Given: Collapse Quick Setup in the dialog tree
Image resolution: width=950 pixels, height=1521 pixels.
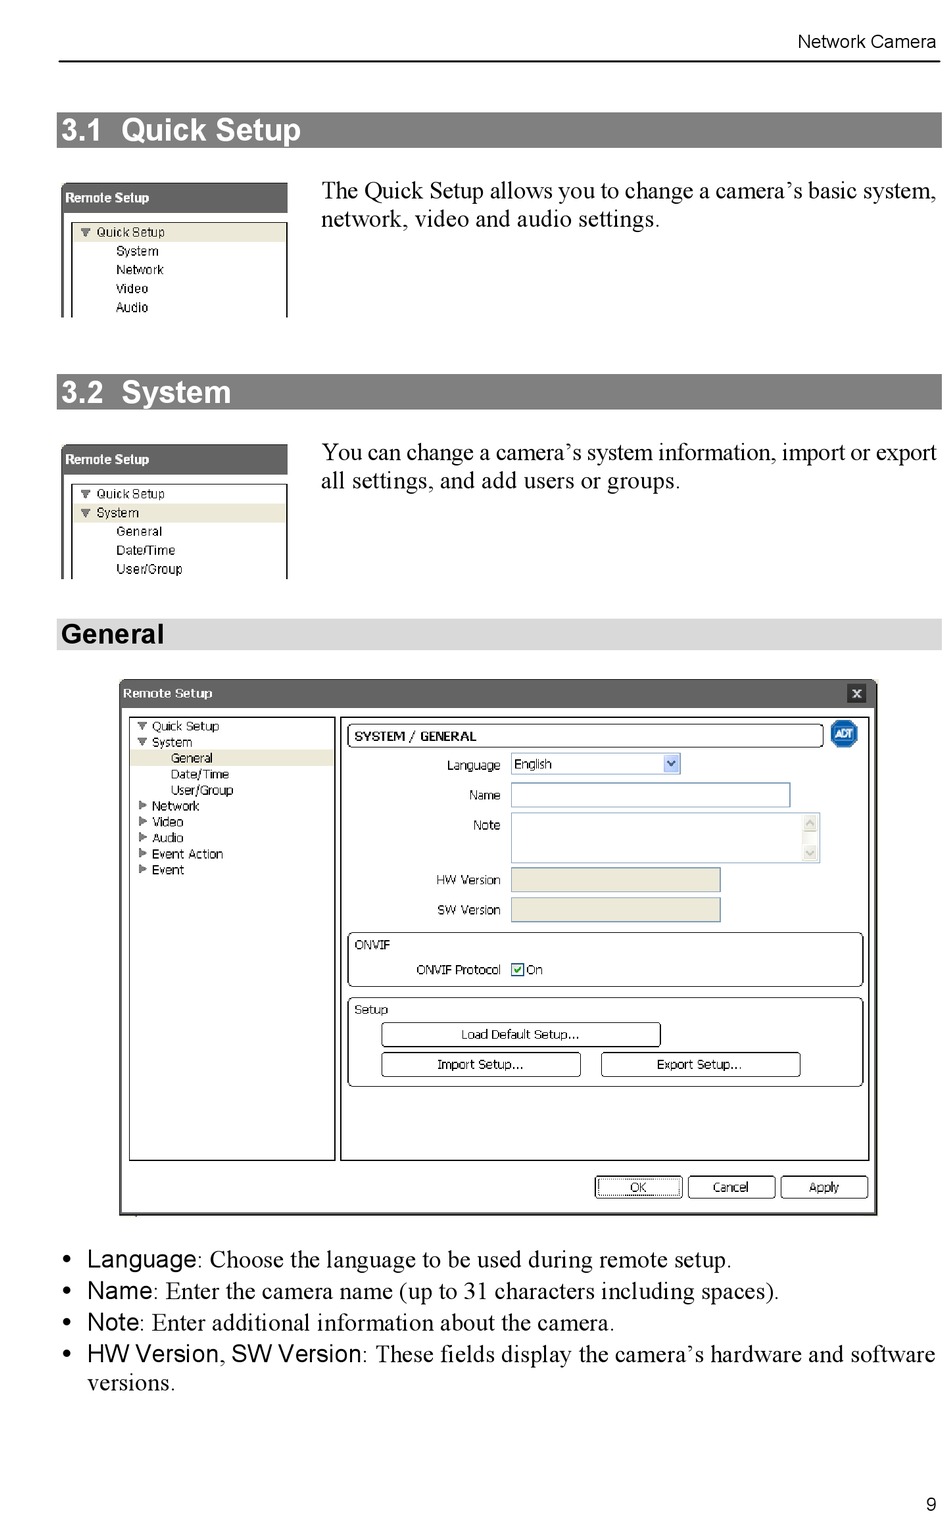Looking at the screenshot, I should [x=142, y=726].
